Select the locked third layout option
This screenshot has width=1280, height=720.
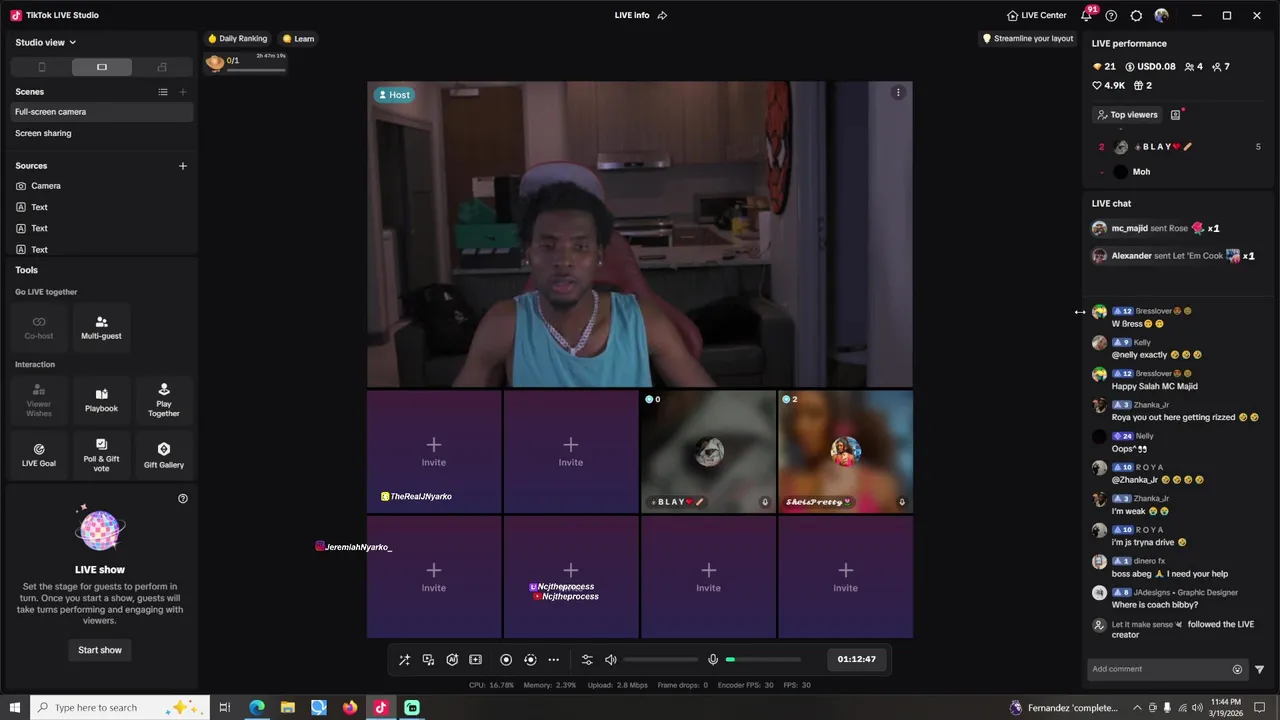[162, 67]
